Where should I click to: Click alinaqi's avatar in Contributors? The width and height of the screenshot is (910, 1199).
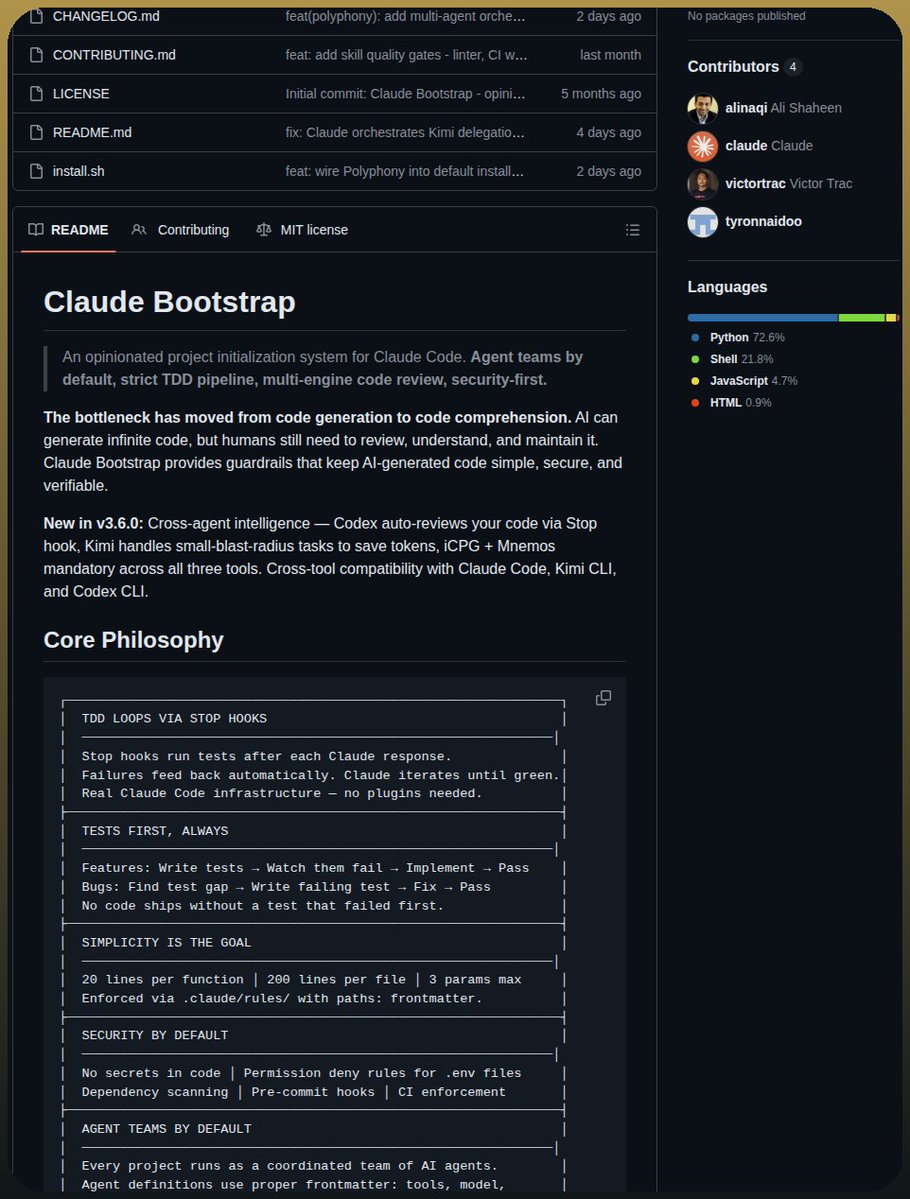coord(702,109)
